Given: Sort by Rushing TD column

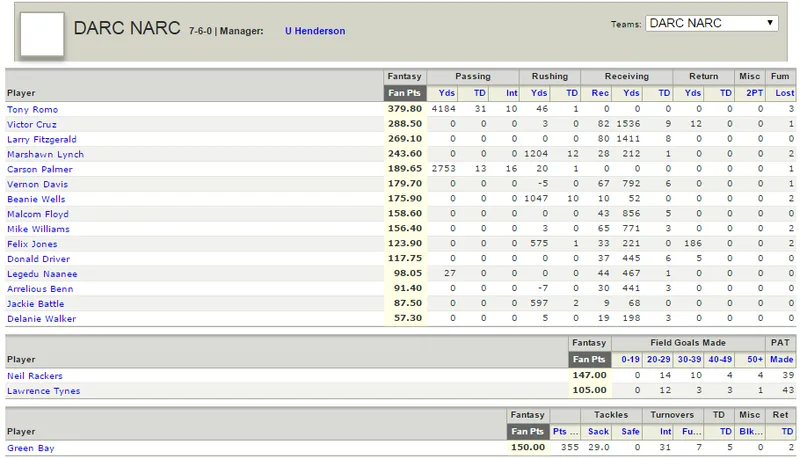Looking at the screenshot, I should pos(572,93).
